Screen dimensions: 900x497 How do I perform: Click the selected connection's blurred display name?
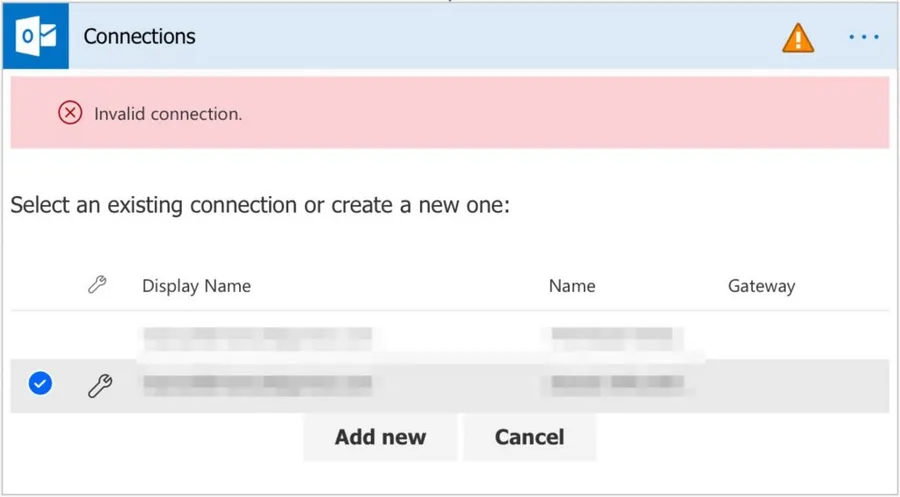tap(257, 383)
